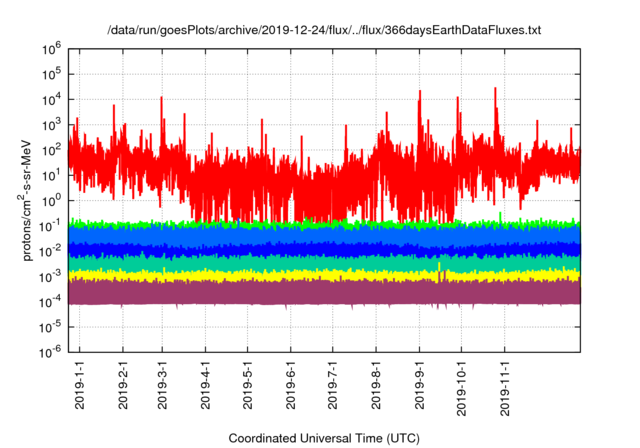
Task: Click the 10^-5 y-axis tick label
Action: click(x=50, y=327)
